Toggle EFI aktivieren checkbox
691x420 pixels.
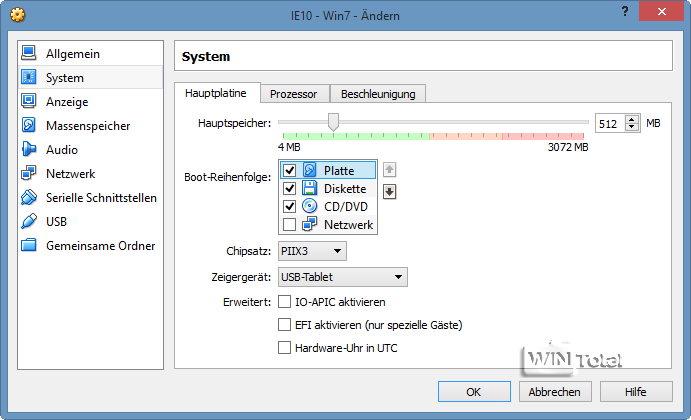click(285, 325)
